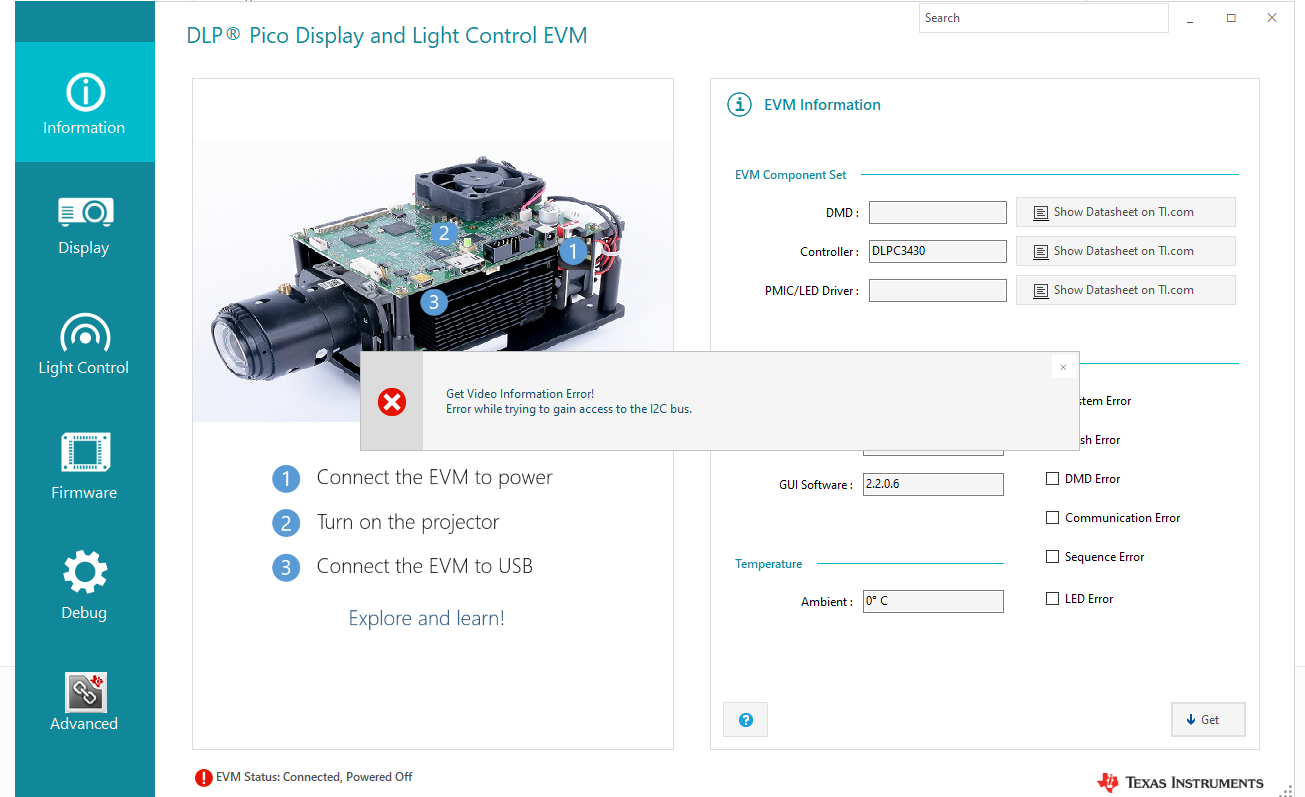The image size is (1305, 797).
Task: Click the EVM Information header icon
Action: click(739, 104)
